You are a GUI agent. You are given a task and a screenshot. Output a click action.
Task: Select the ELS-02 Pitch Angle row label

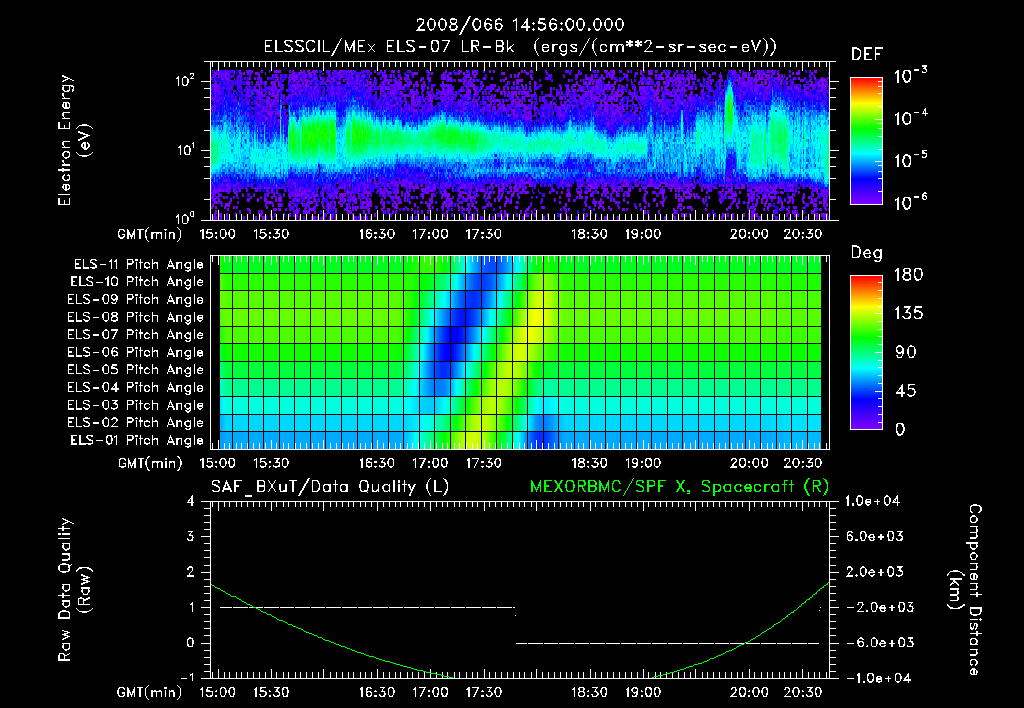pyautogui.click(x=136, y=423)
